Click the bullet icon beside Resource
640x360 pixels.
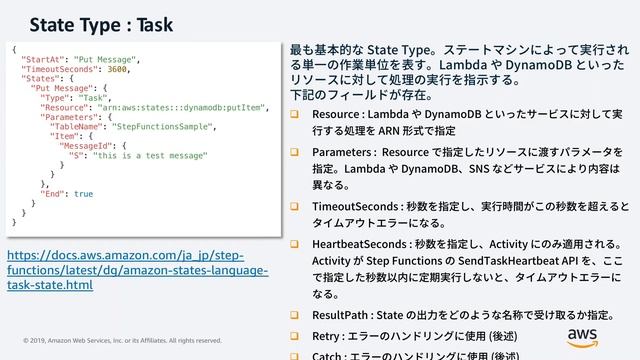tap(294, 114)
